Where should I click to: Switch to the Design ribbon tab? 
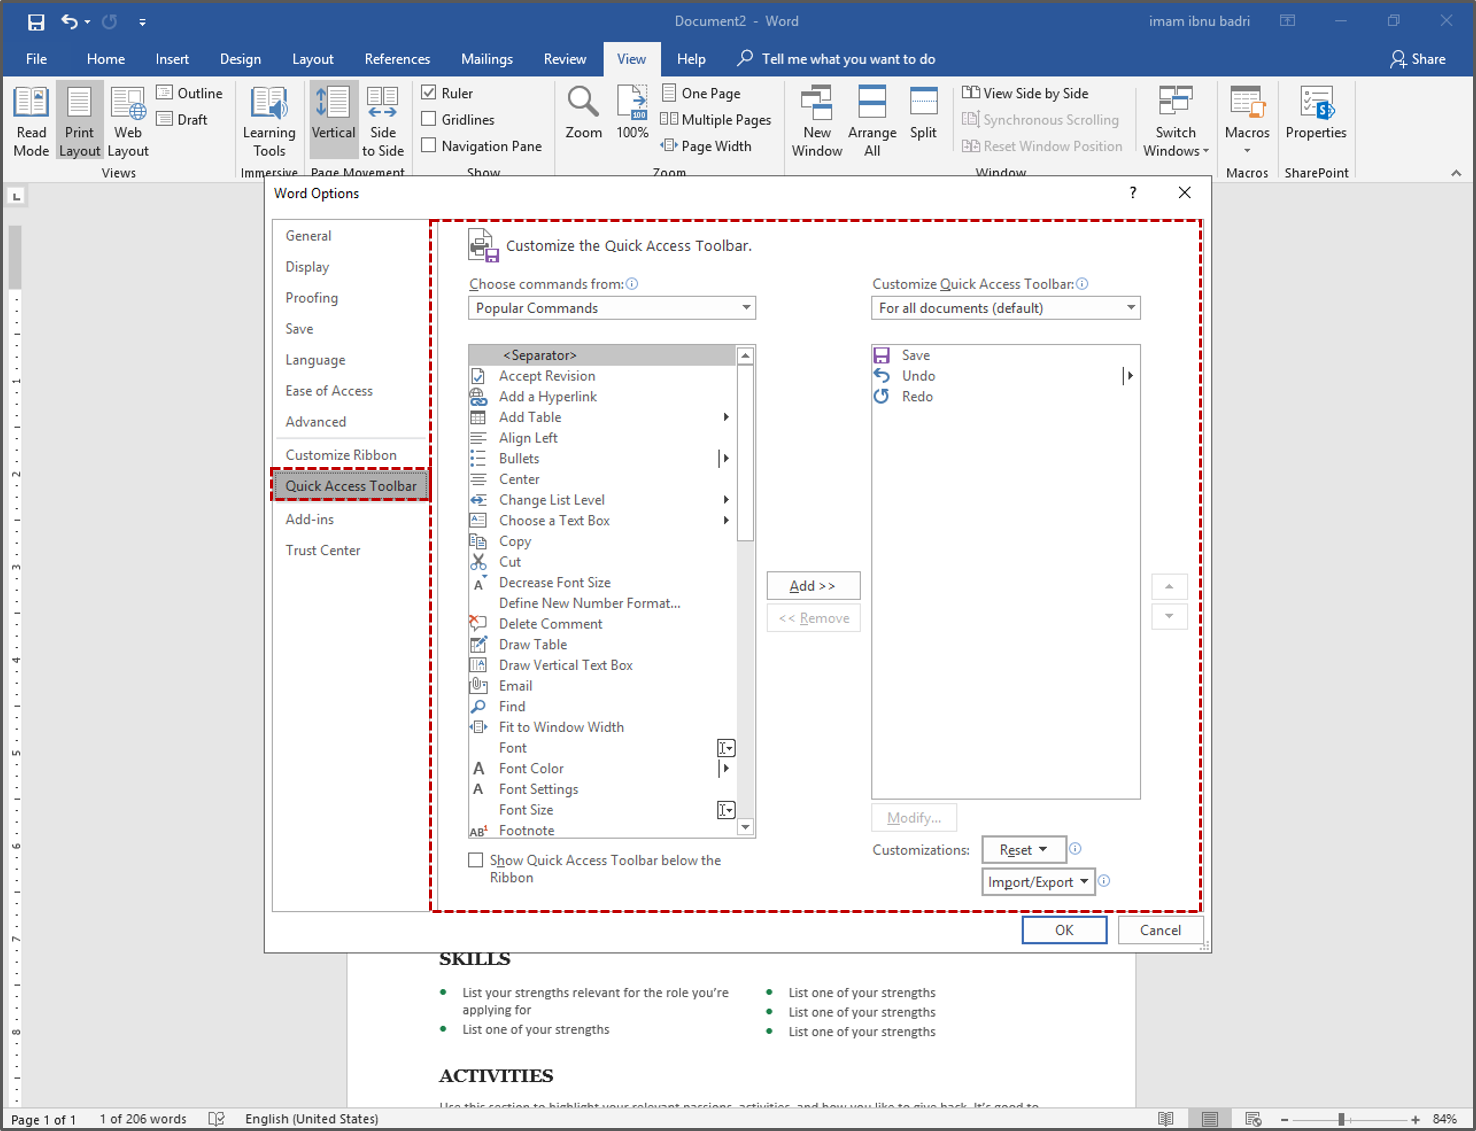(x=240, y=59)
